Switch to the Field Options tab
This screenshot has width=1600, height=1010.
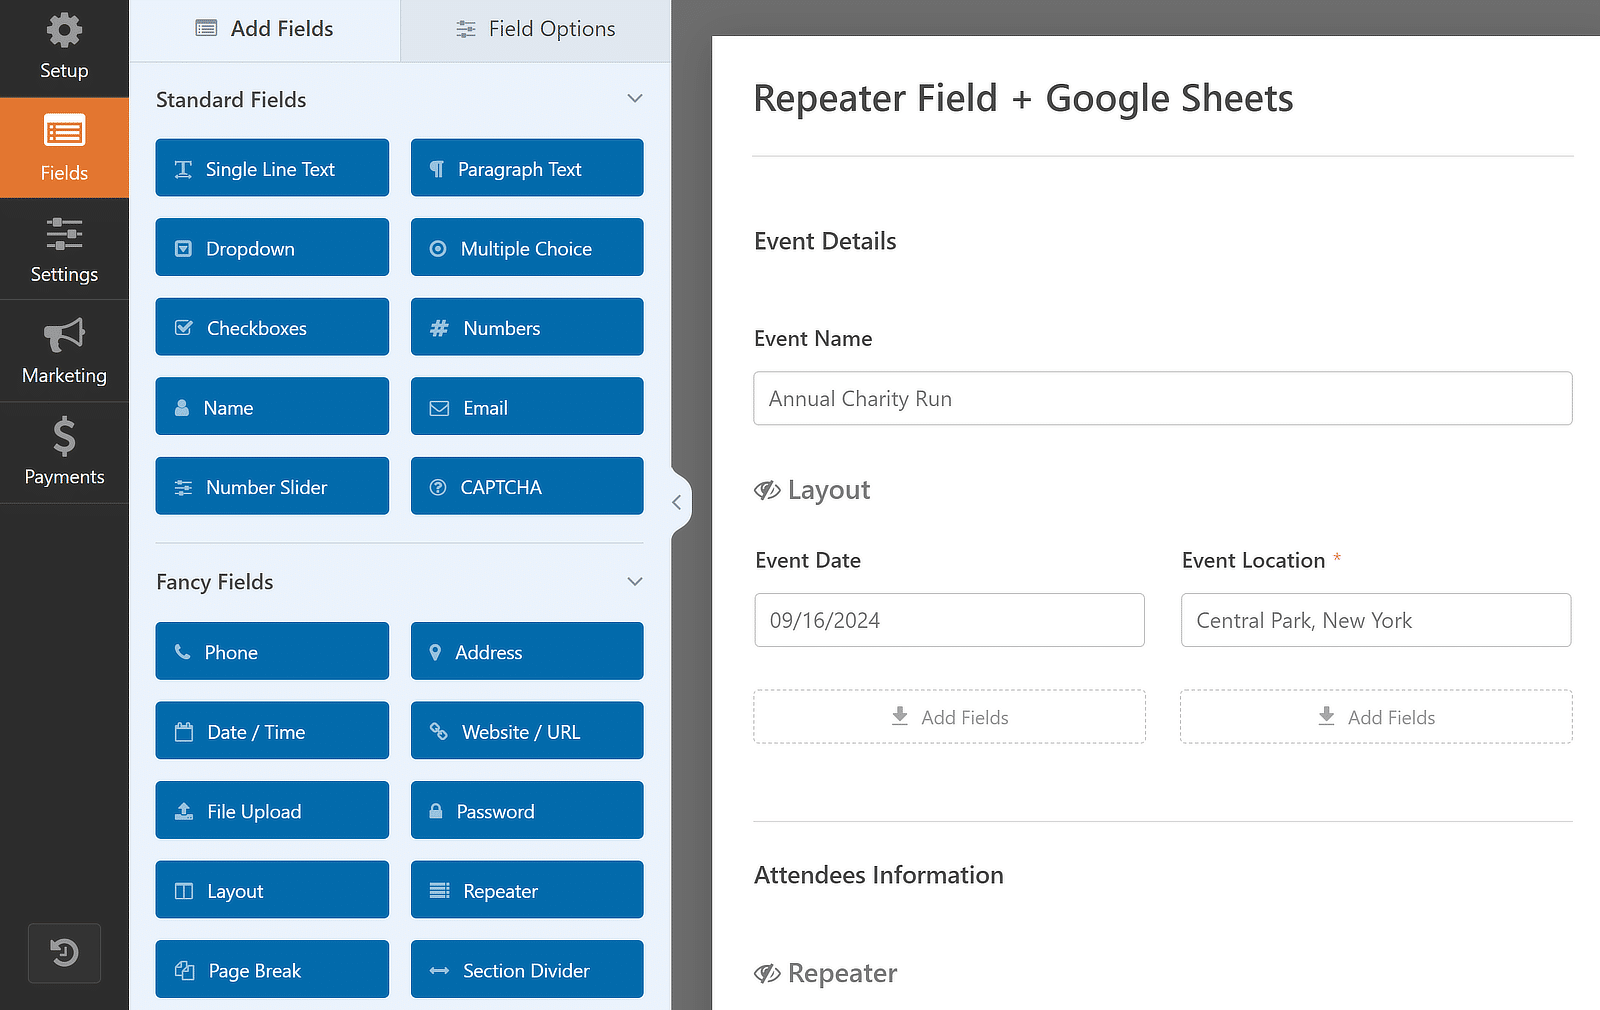click(x=535, y=29)
